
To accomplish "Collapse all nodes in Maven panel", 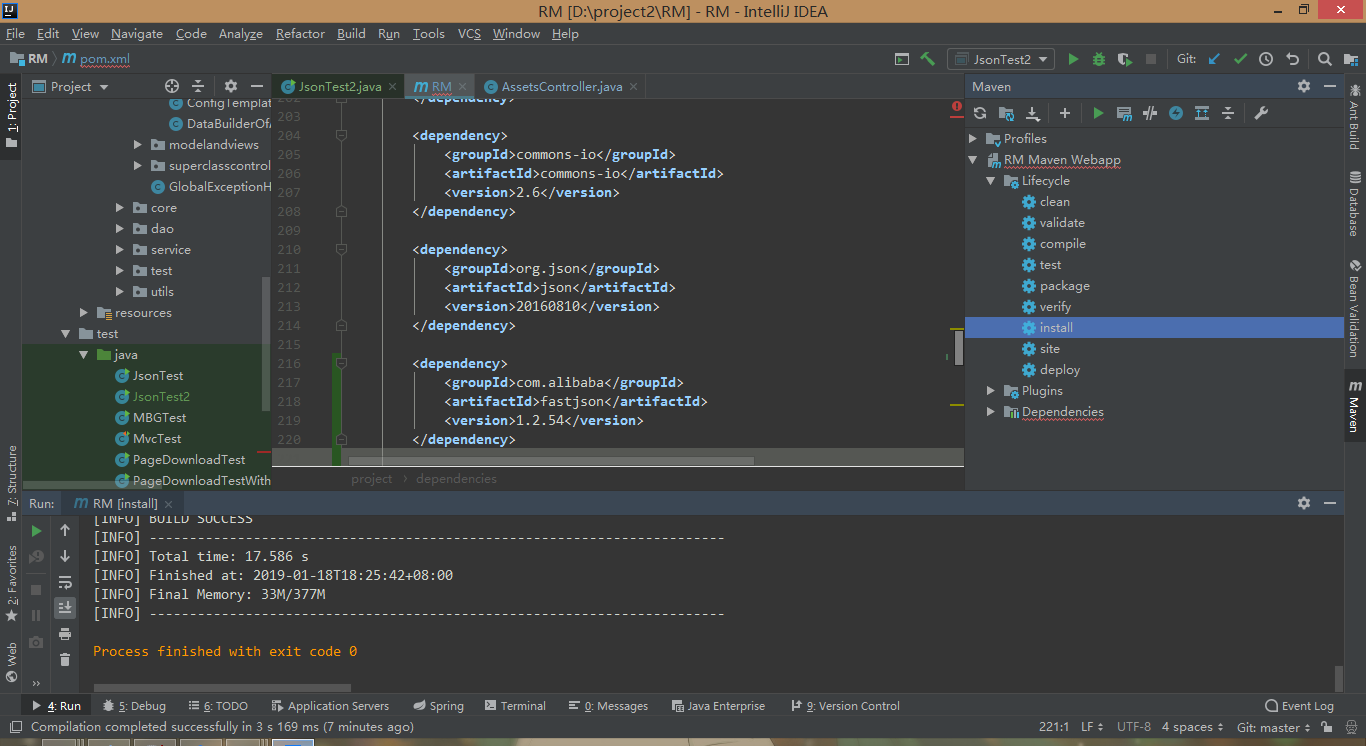I will (1228, 113).
